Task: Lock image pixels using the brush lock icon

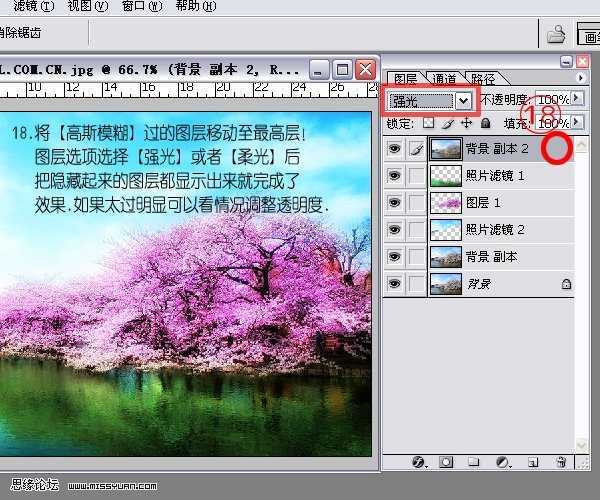Action: (x=448, y=123)
